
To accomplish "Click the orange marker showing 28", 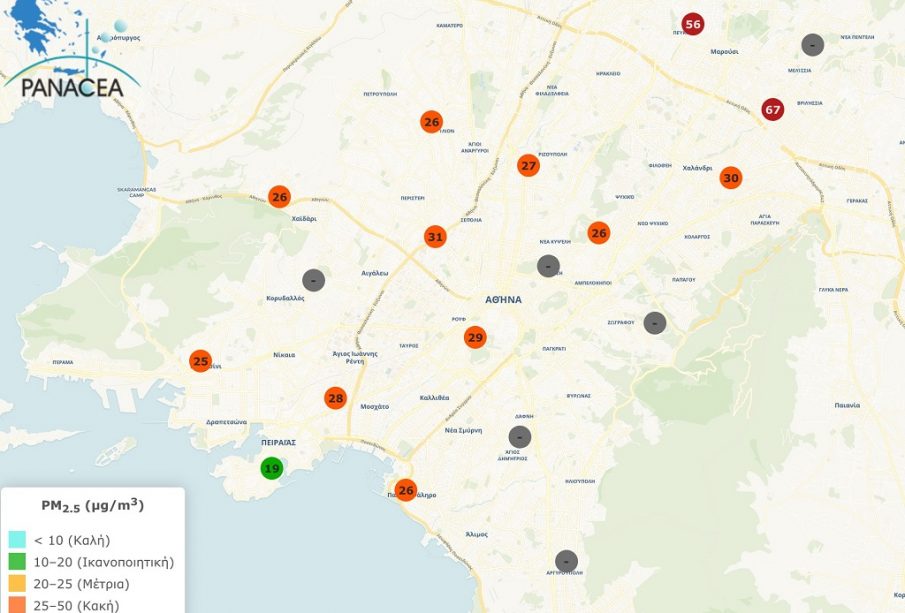I will pyautogui.click(x=335, y=399).
